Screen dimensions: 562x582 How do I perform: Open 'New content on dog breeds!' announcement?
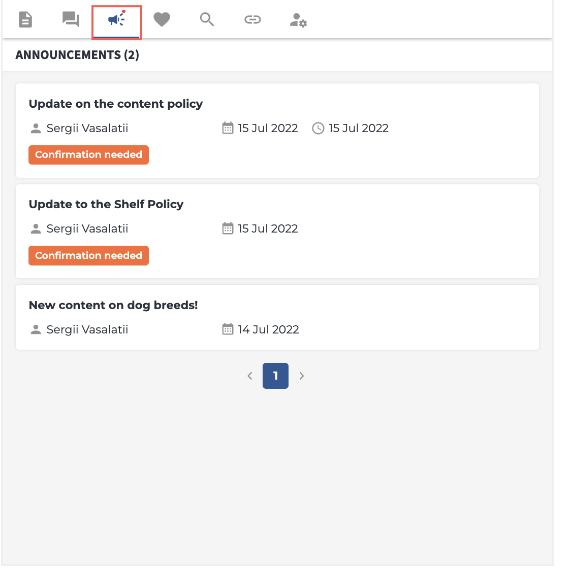click(113, 305)
